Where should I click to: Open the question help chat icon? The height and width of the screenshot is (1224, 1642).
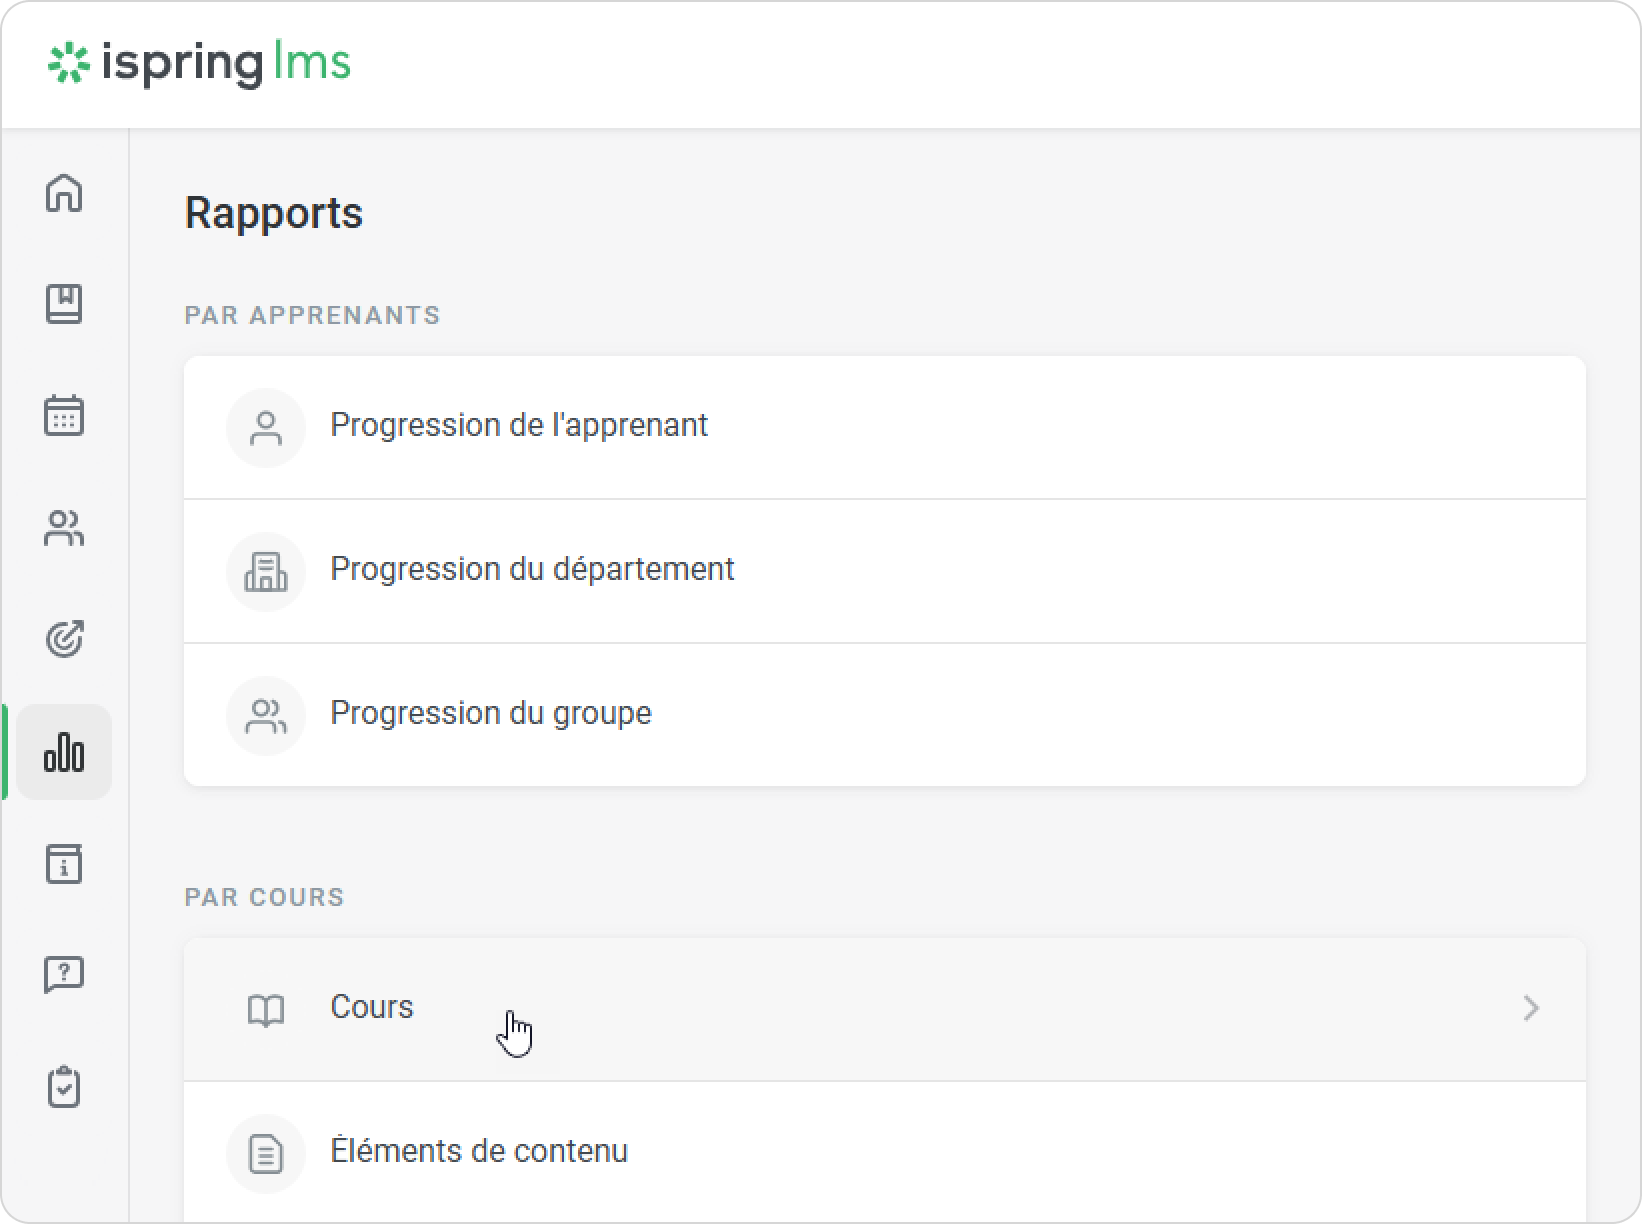pos(64,975)
